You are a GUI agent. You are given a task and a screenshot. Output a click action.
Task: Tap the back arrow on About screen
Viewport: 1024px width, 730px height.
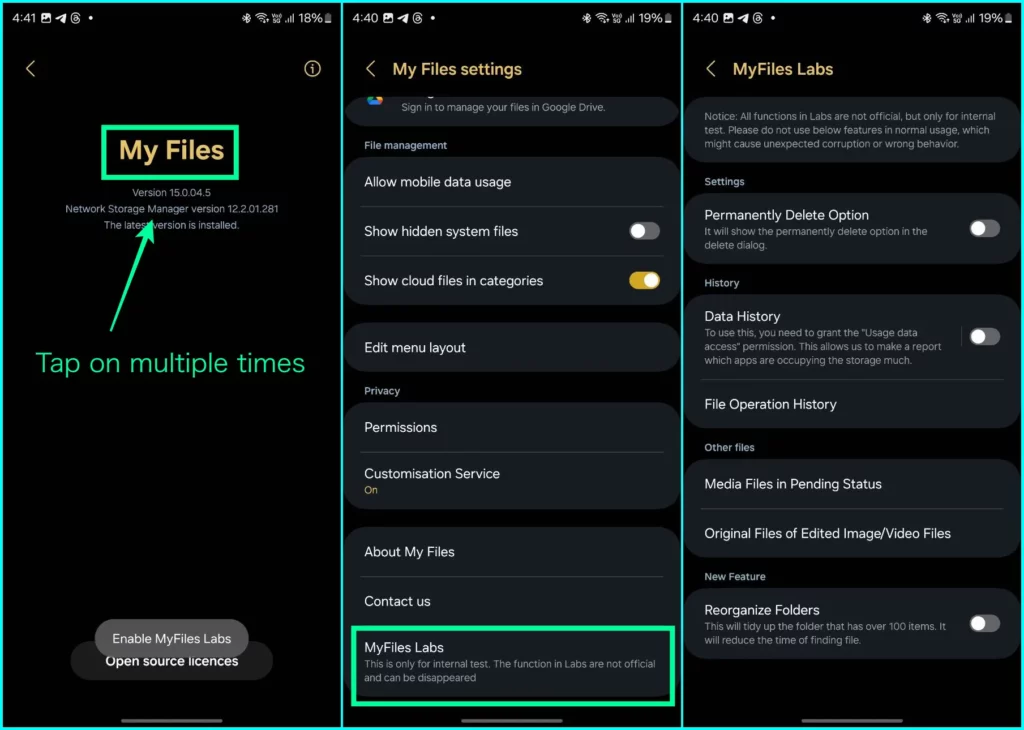tap(30, 69)
